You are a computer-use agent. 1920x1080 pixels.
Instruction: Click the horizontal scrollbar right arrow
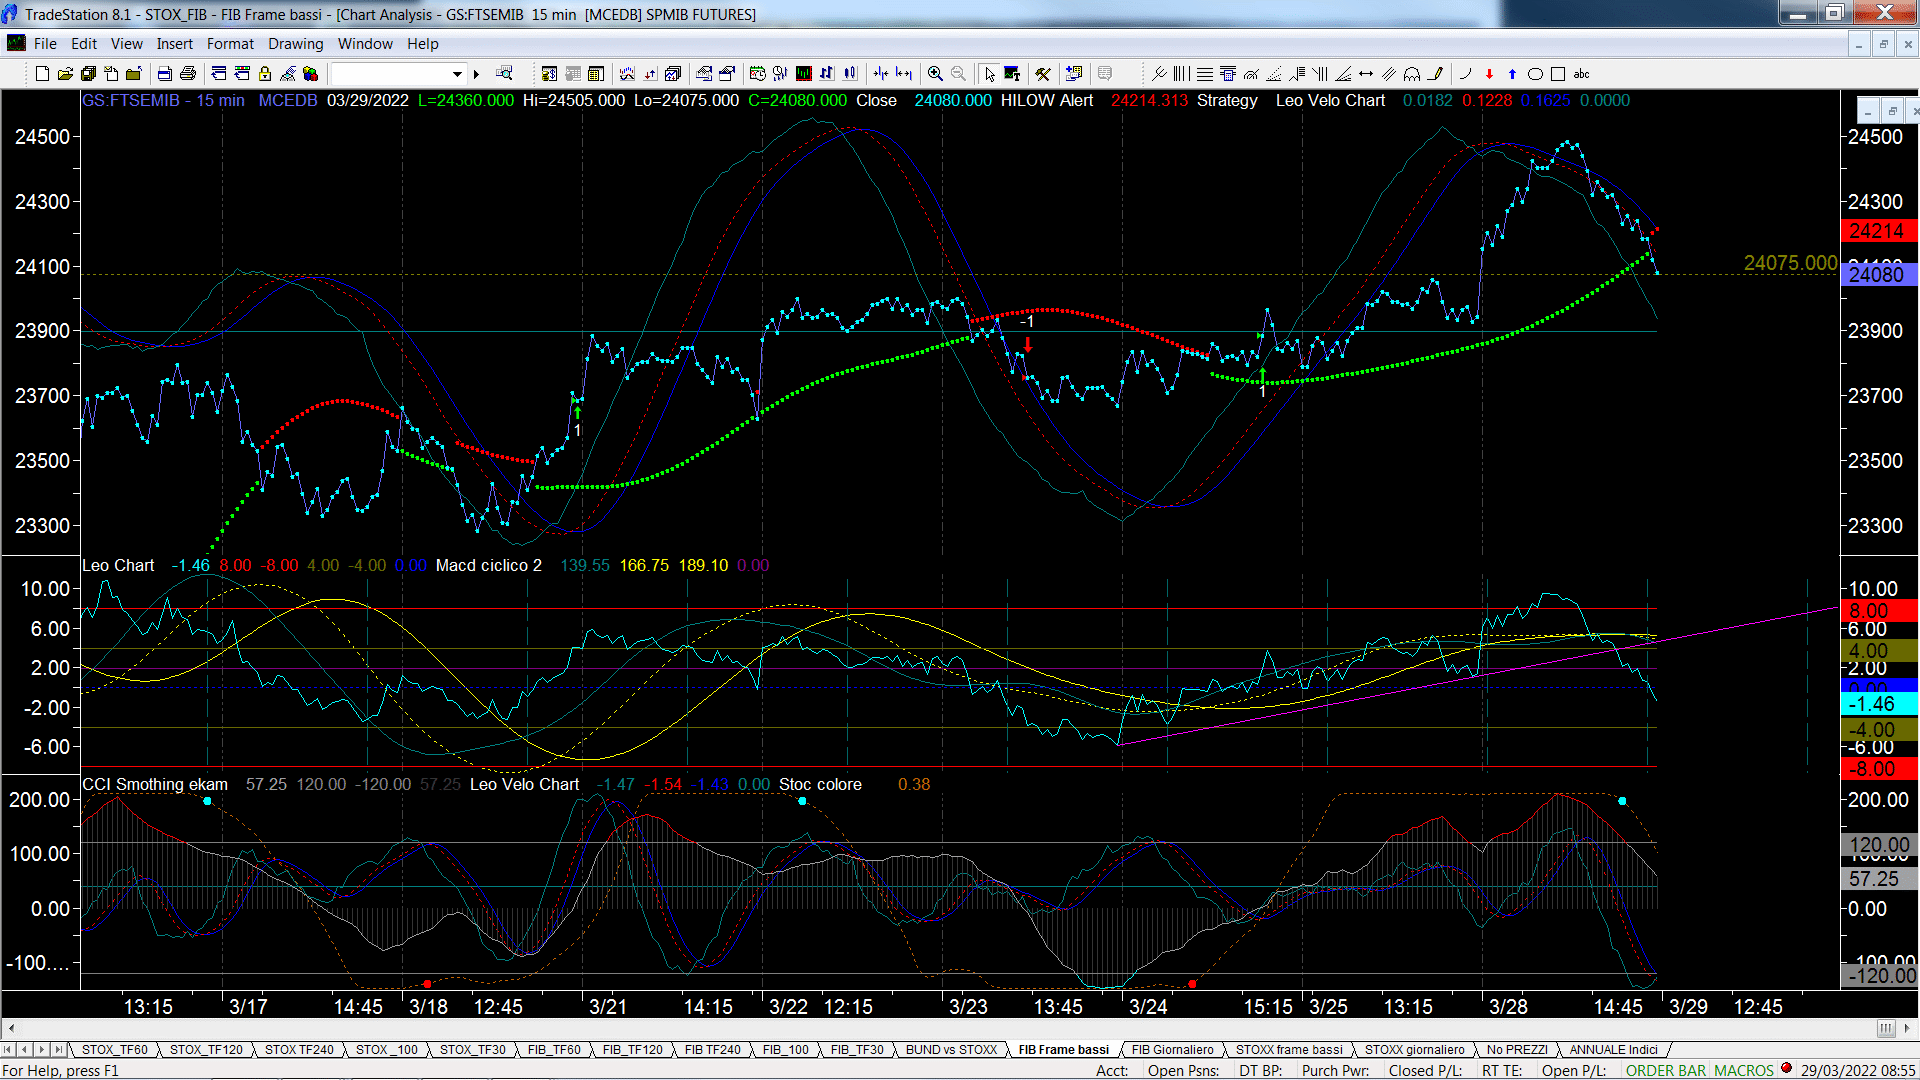click(1907, 1028)
